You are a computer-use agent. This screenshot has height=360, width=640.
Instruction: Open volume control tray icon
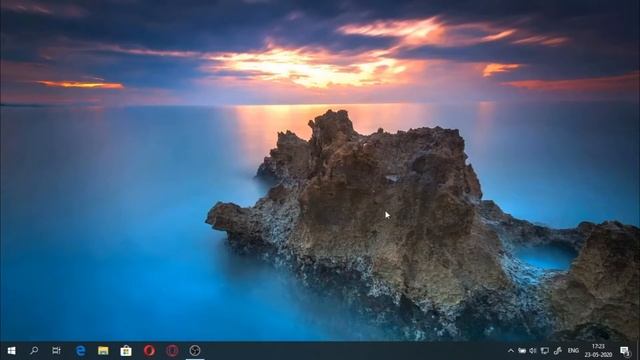point(533,351)
